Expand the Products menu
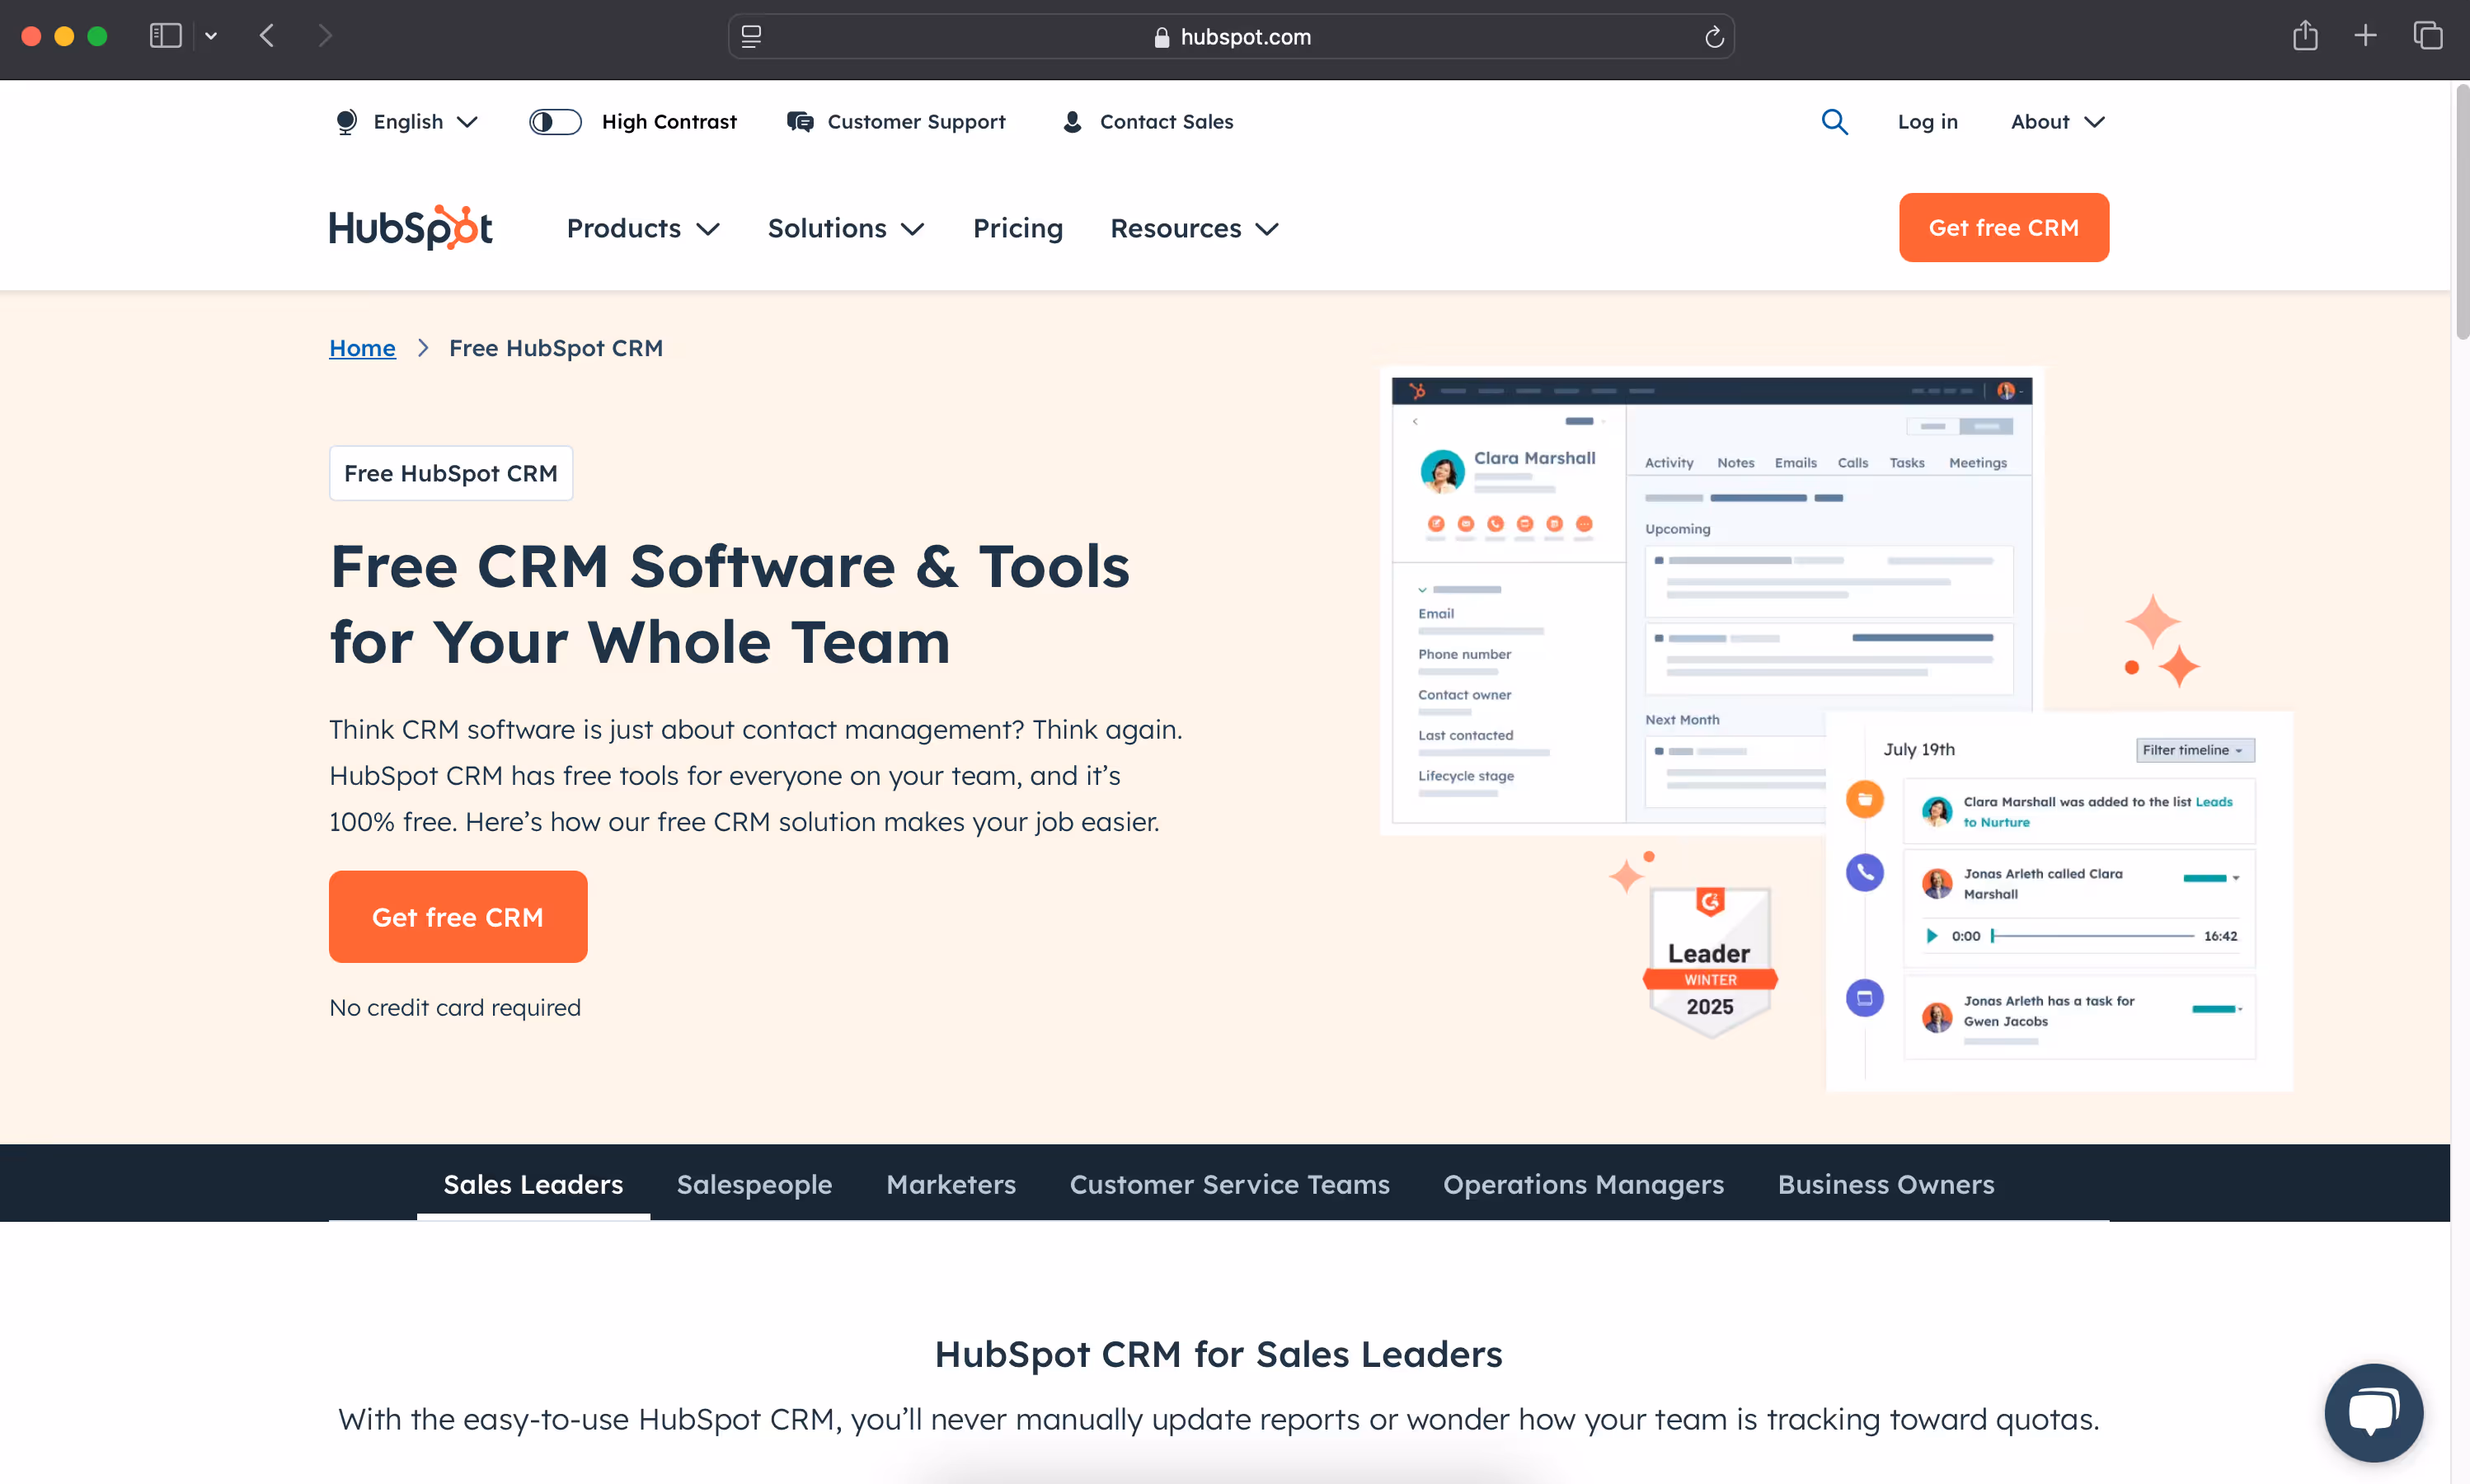The height and width of the screenshot is (1484, 2470). pos(643,228)
